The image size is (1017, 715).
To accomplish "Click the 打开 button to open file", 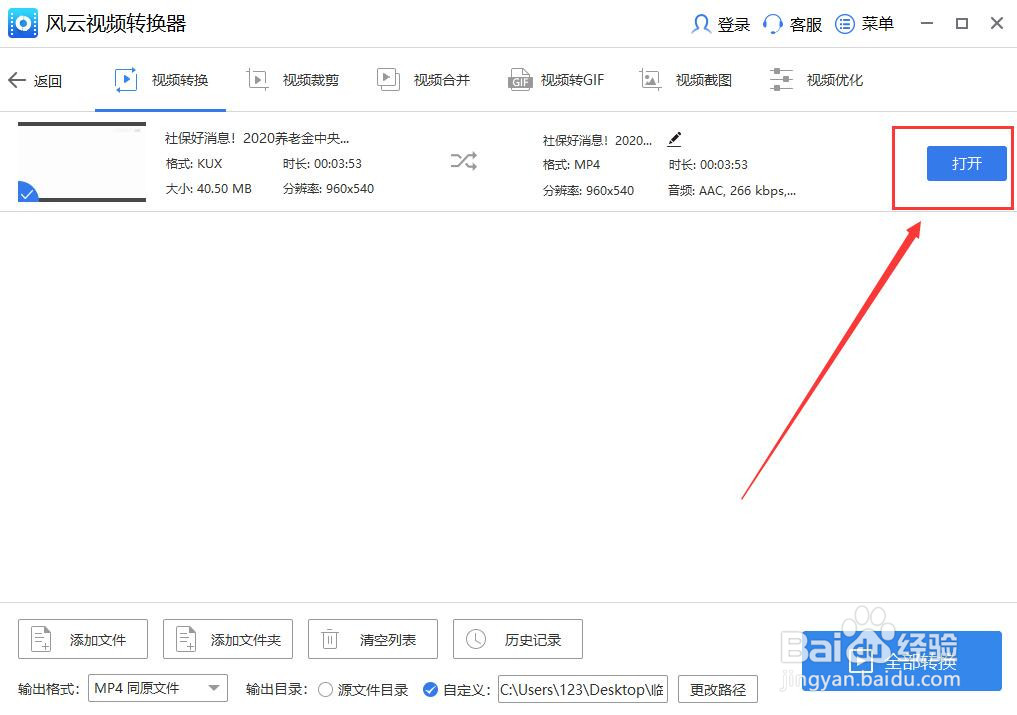I will [965, 163].
